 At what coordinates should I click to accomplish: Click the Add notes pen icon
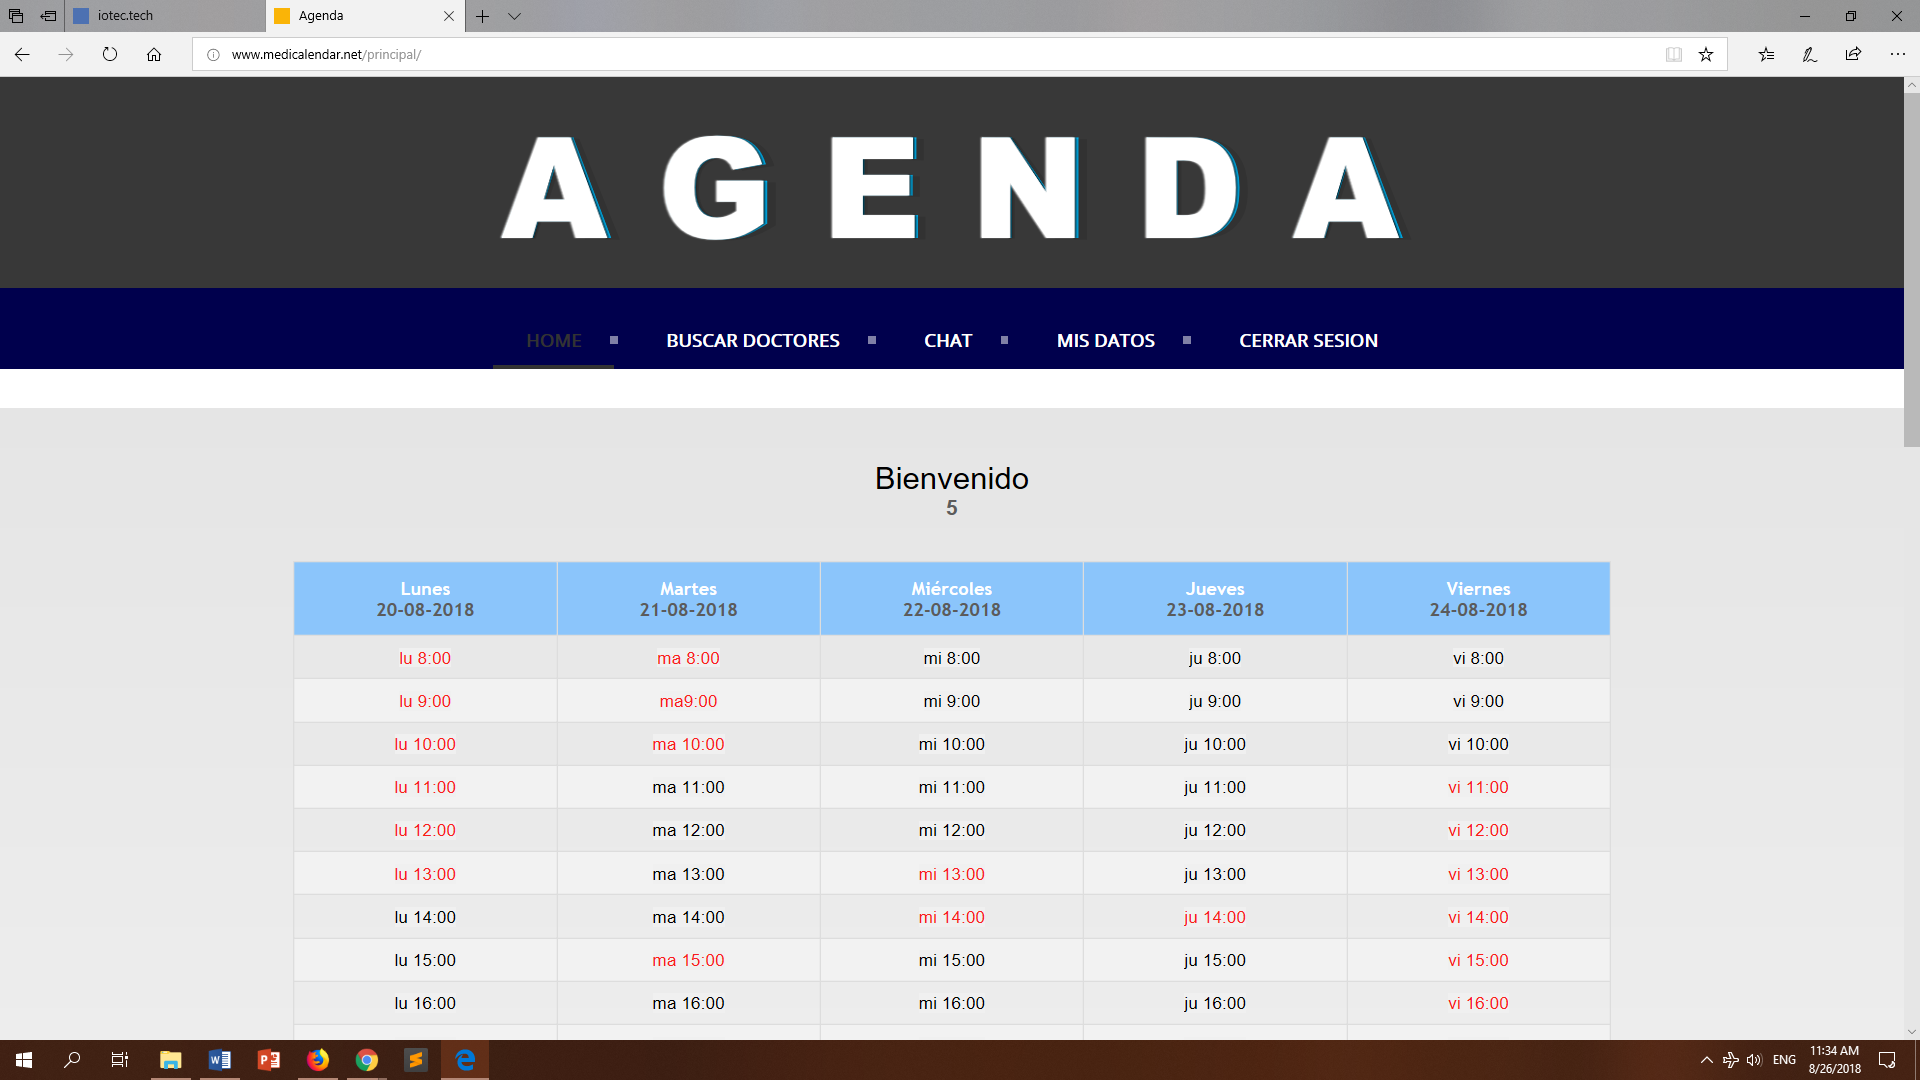1809,55
